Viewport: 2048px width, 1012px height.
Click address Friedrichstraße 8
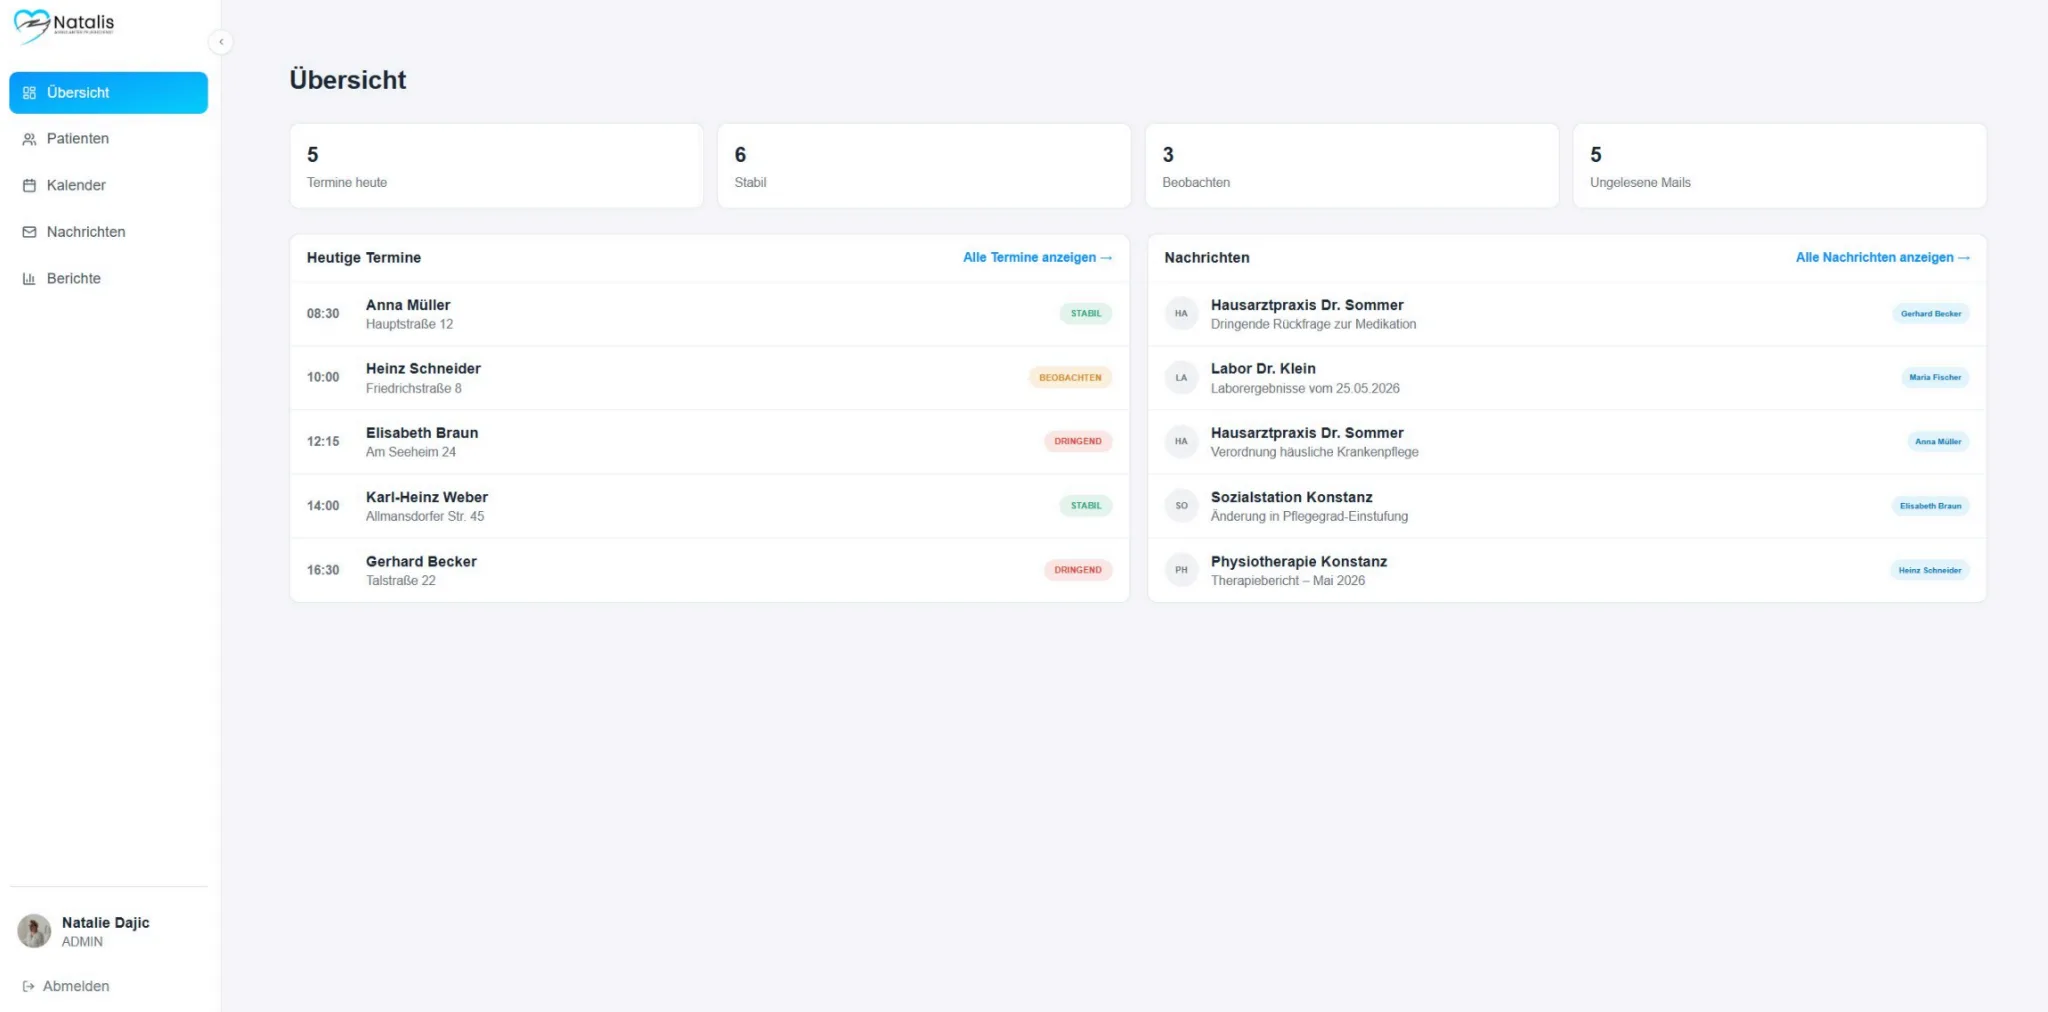click(414, 389)
